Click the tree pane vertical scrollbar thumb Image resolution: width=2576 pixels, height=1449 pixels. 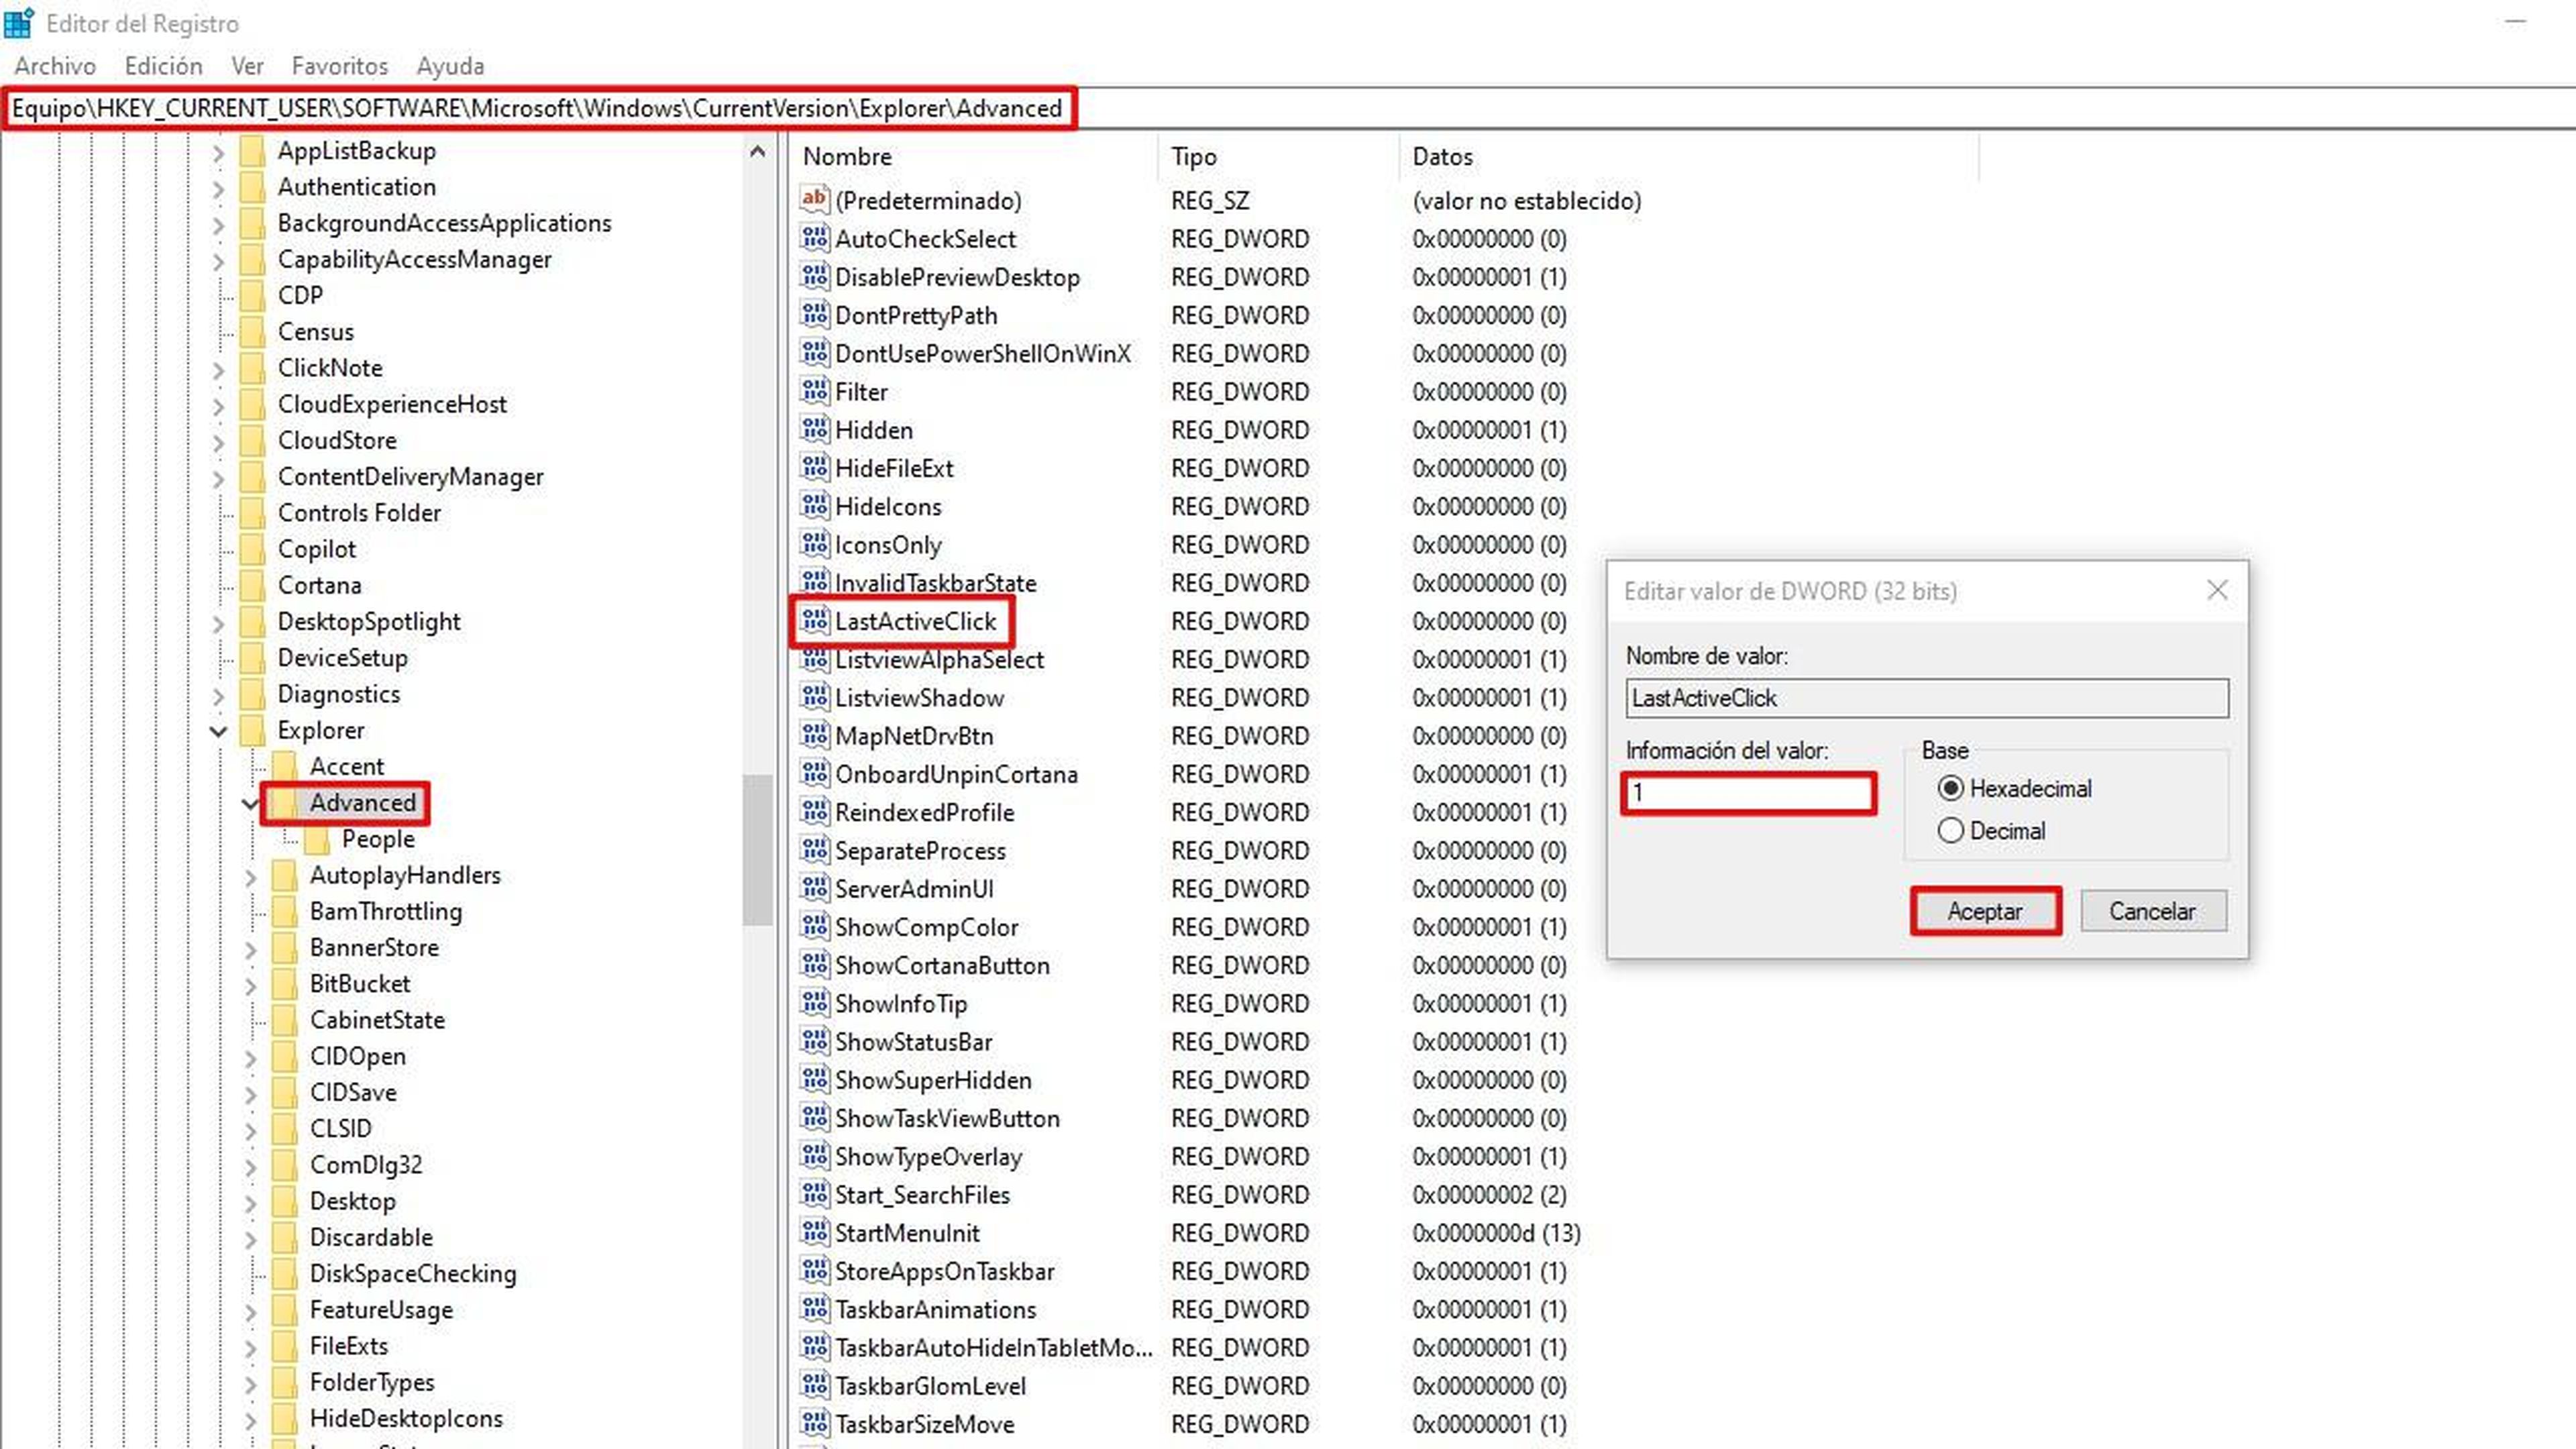click(x=757, y=851)
